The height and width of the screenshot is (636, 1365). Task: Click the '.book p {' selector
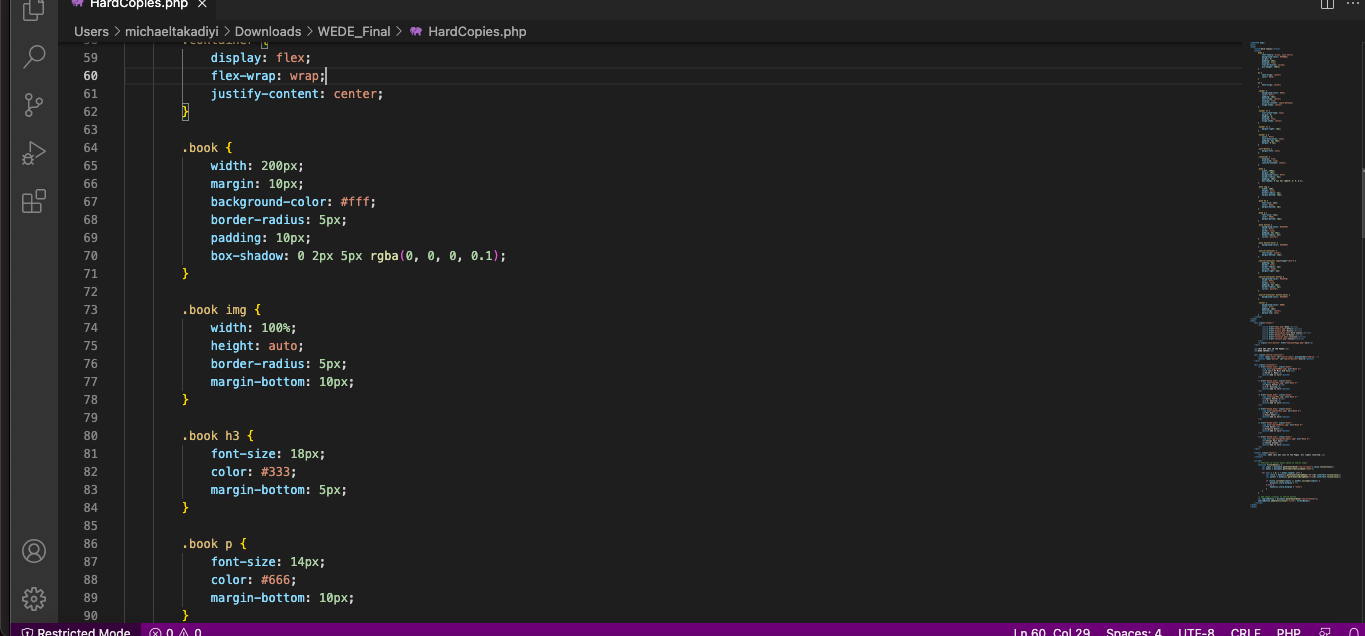(214, 544)
